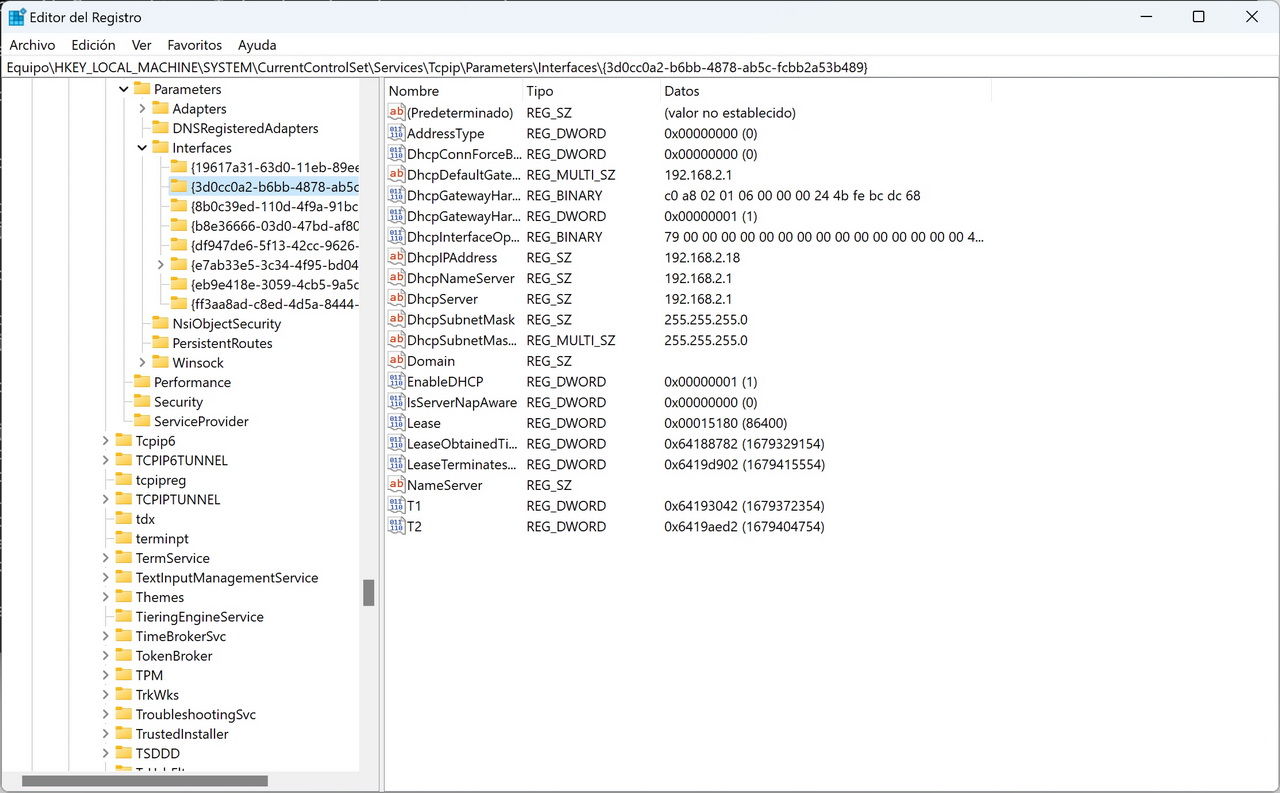The height and width of the screenshot is (793, 1280).
Task: Click the Themes folder icon
Action: 123,597
